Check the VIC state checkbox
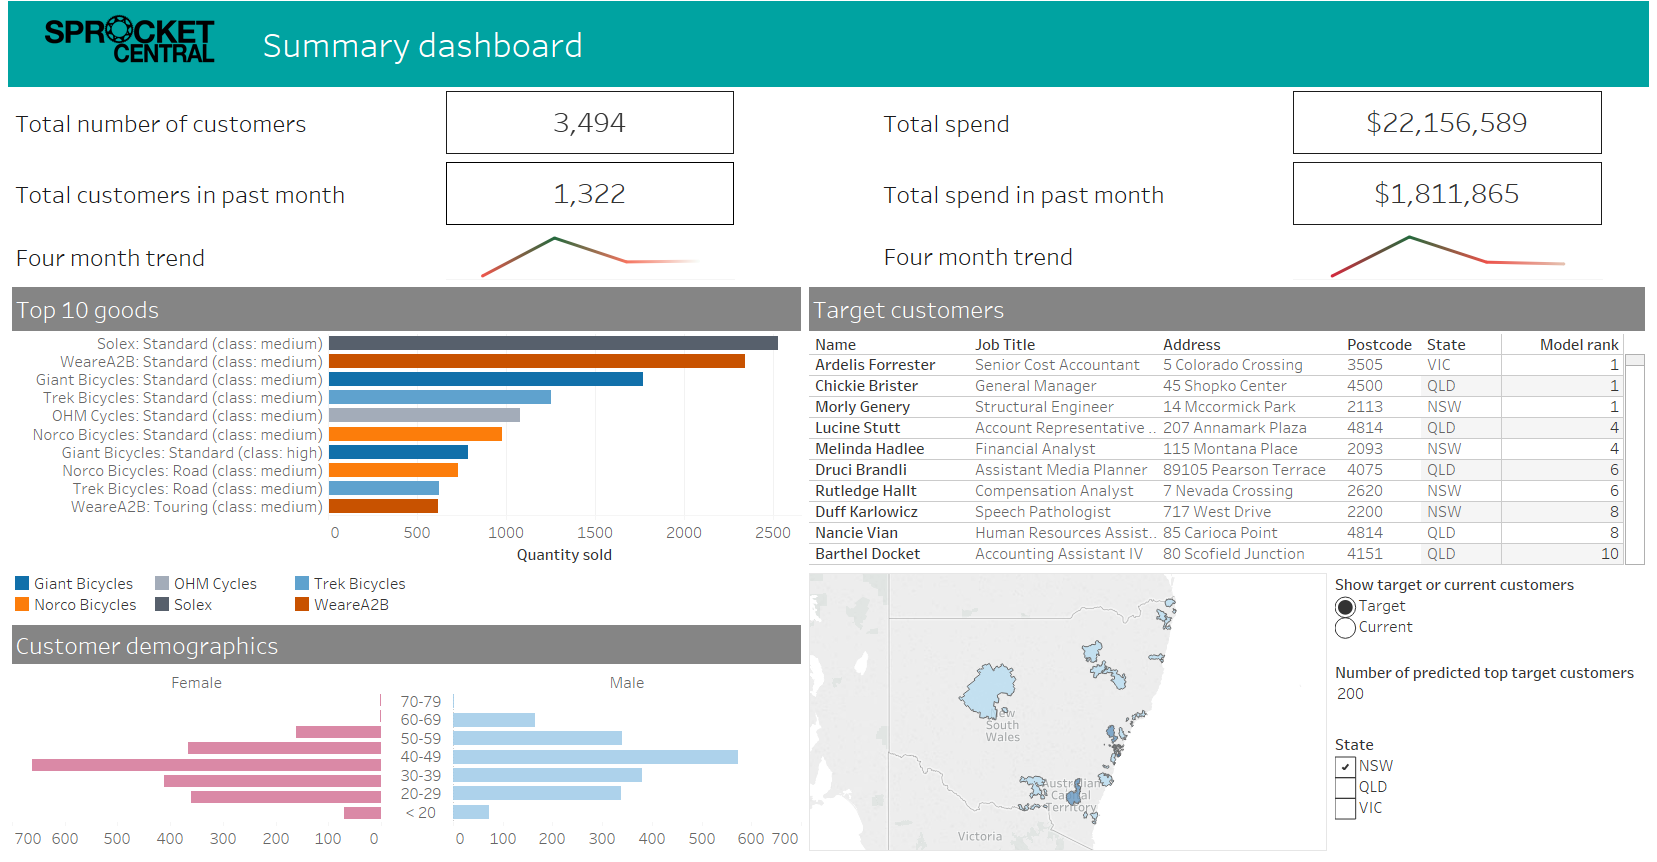Image resolution: width=1657 pixels, height=862 pixels. click(1345, 809)
